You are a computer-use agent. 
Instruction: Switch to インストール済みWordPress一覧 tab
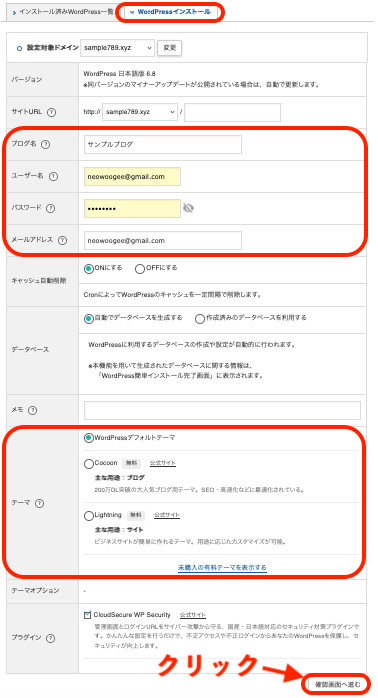click(62, 12)
